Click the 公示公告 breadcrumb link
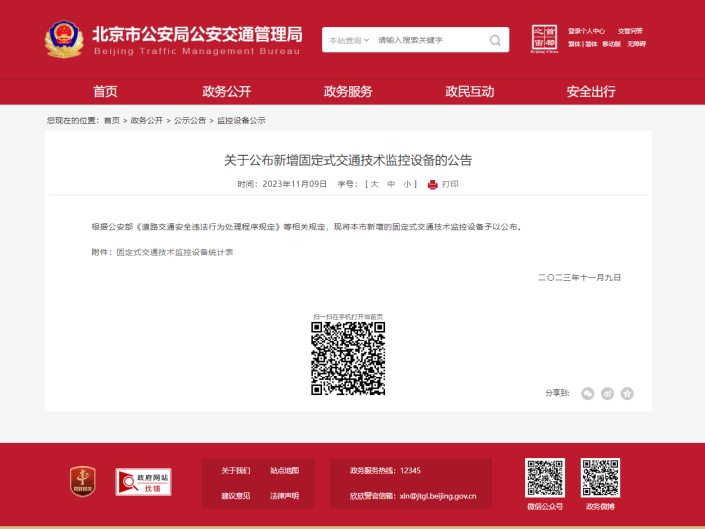The height and width of the screenshot is (529, 705). tap(190, 120)
